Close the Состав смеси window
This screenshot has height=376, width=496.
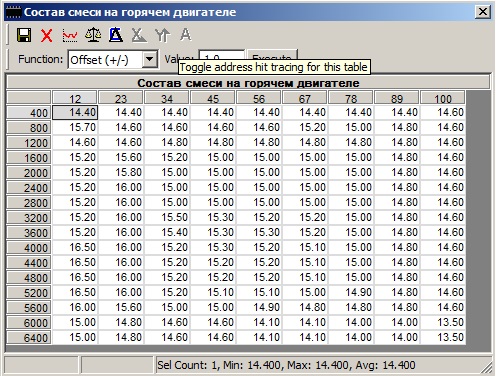tap(482, 12)
